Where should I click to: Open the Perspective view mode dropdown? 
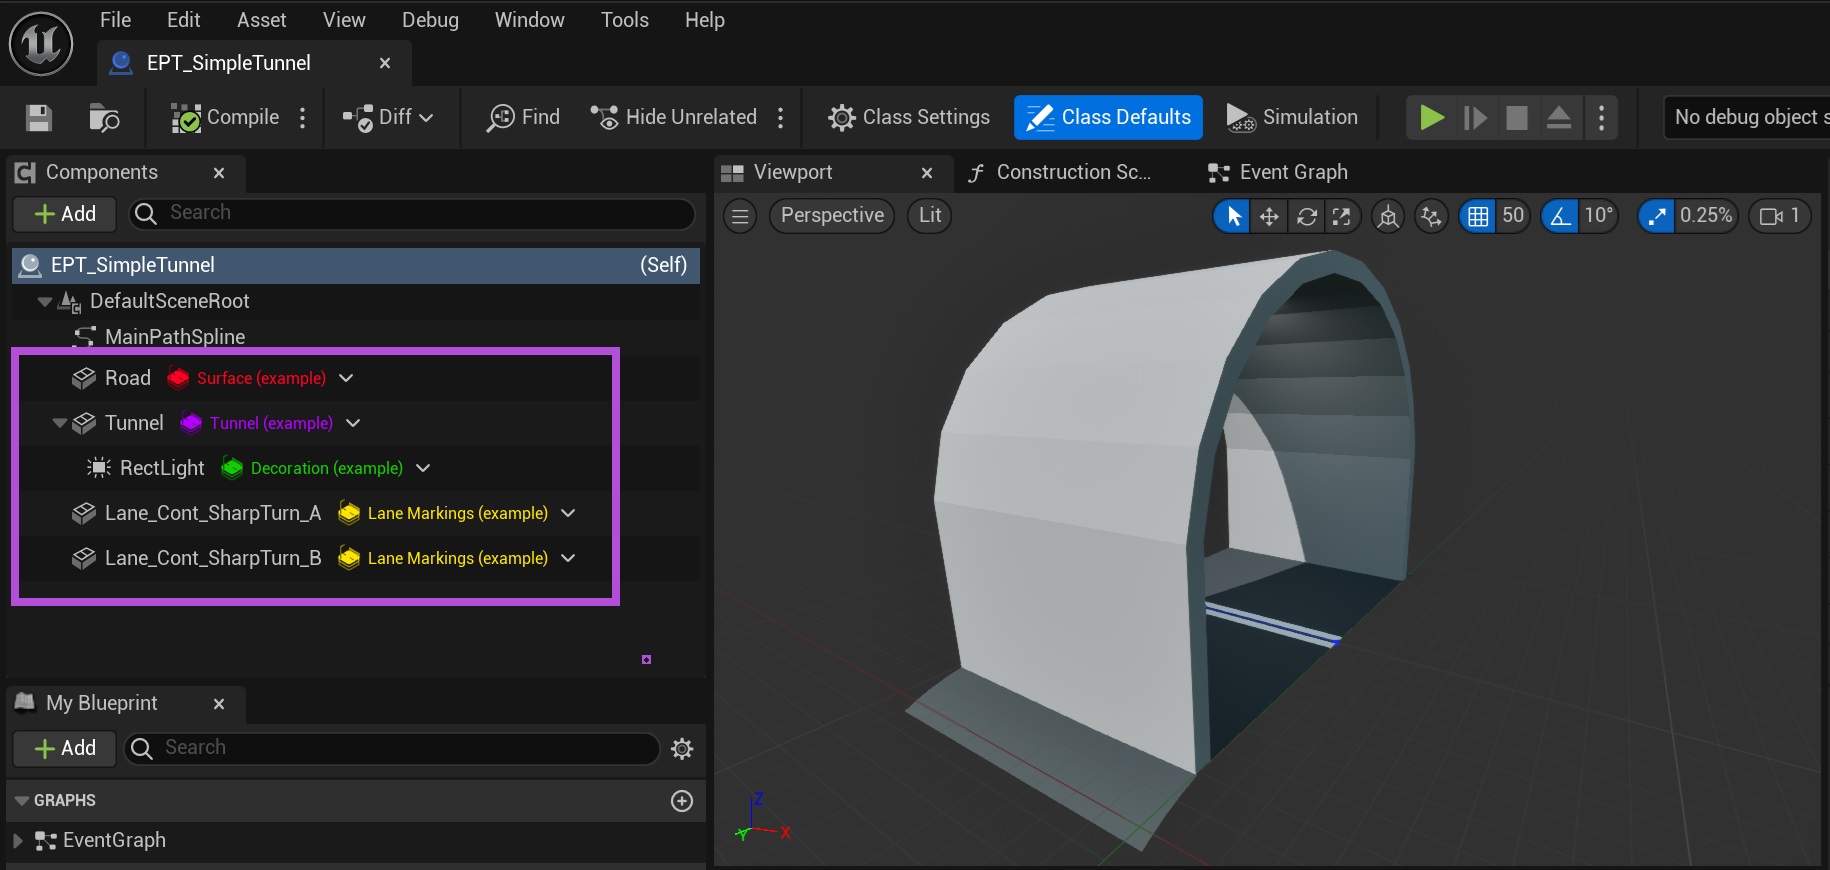click(832, 216)
